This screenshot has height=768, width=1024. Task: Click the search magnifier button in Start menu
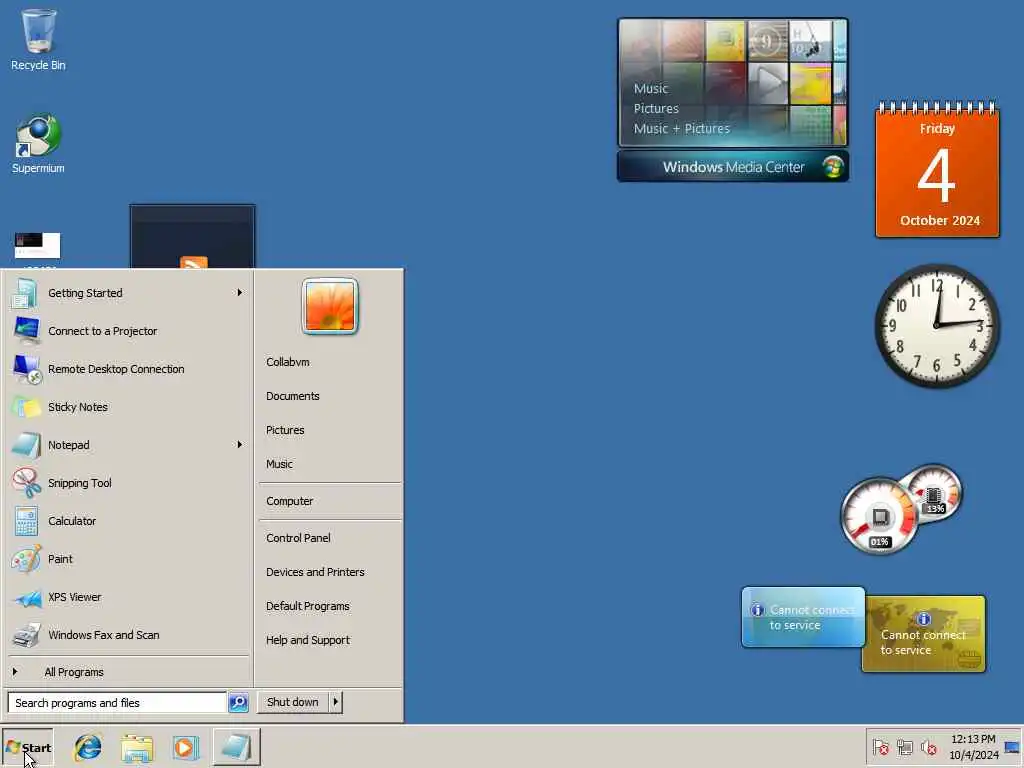(238, 703)
